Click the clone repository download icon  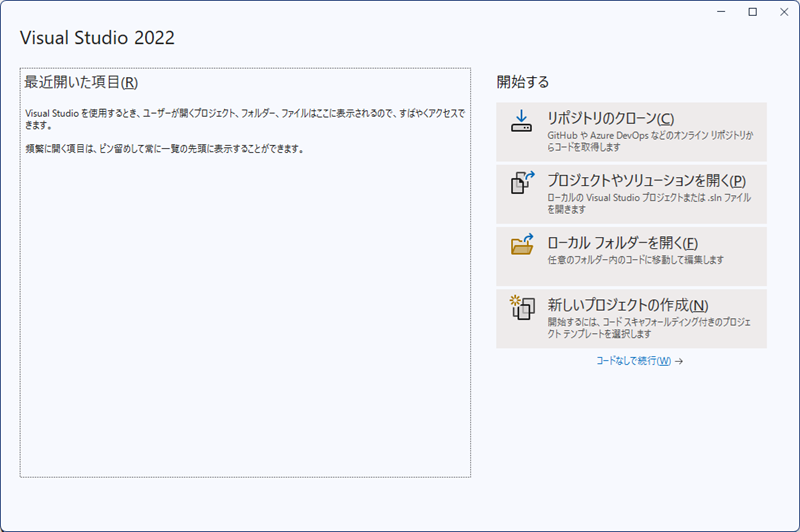(x=521, y=121)
